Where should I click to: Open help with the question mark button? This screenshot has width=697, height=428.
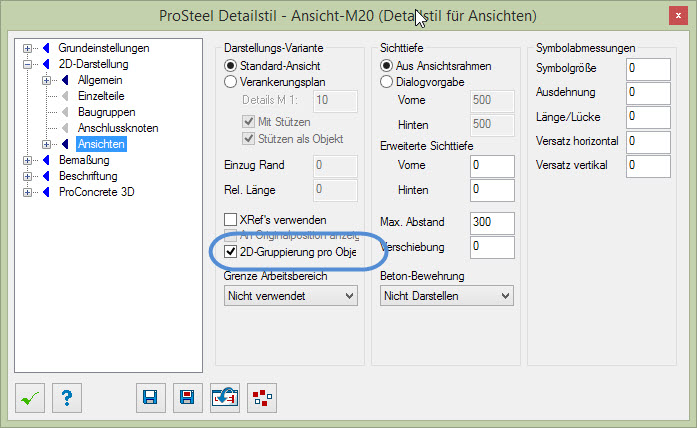tap(67, 397)
